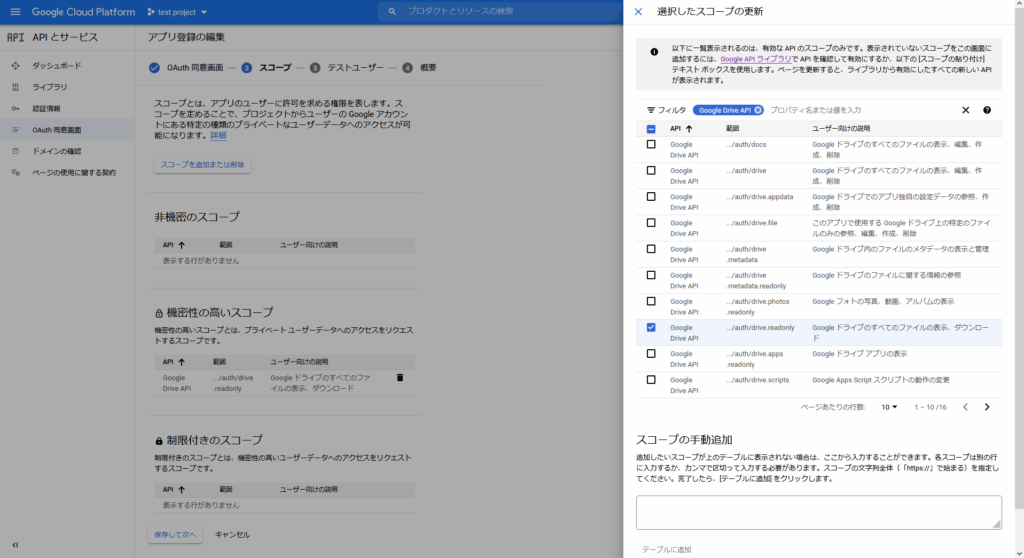Go to next page of scopes

coord(987,407)
